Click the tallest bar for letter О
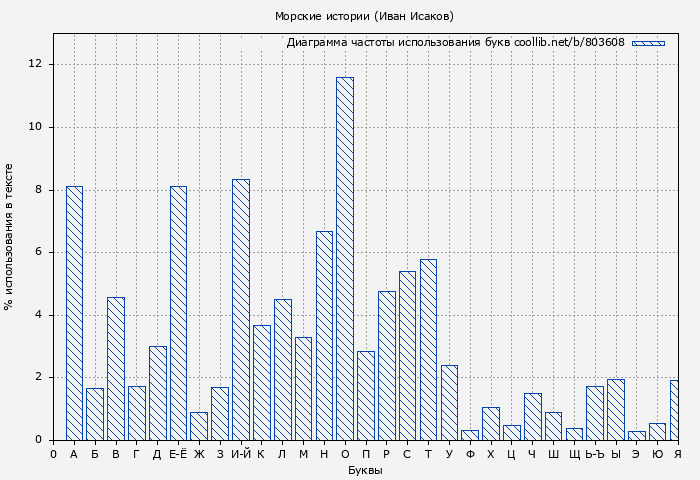Screen dimensions: 700x480 tap(345, 258)
